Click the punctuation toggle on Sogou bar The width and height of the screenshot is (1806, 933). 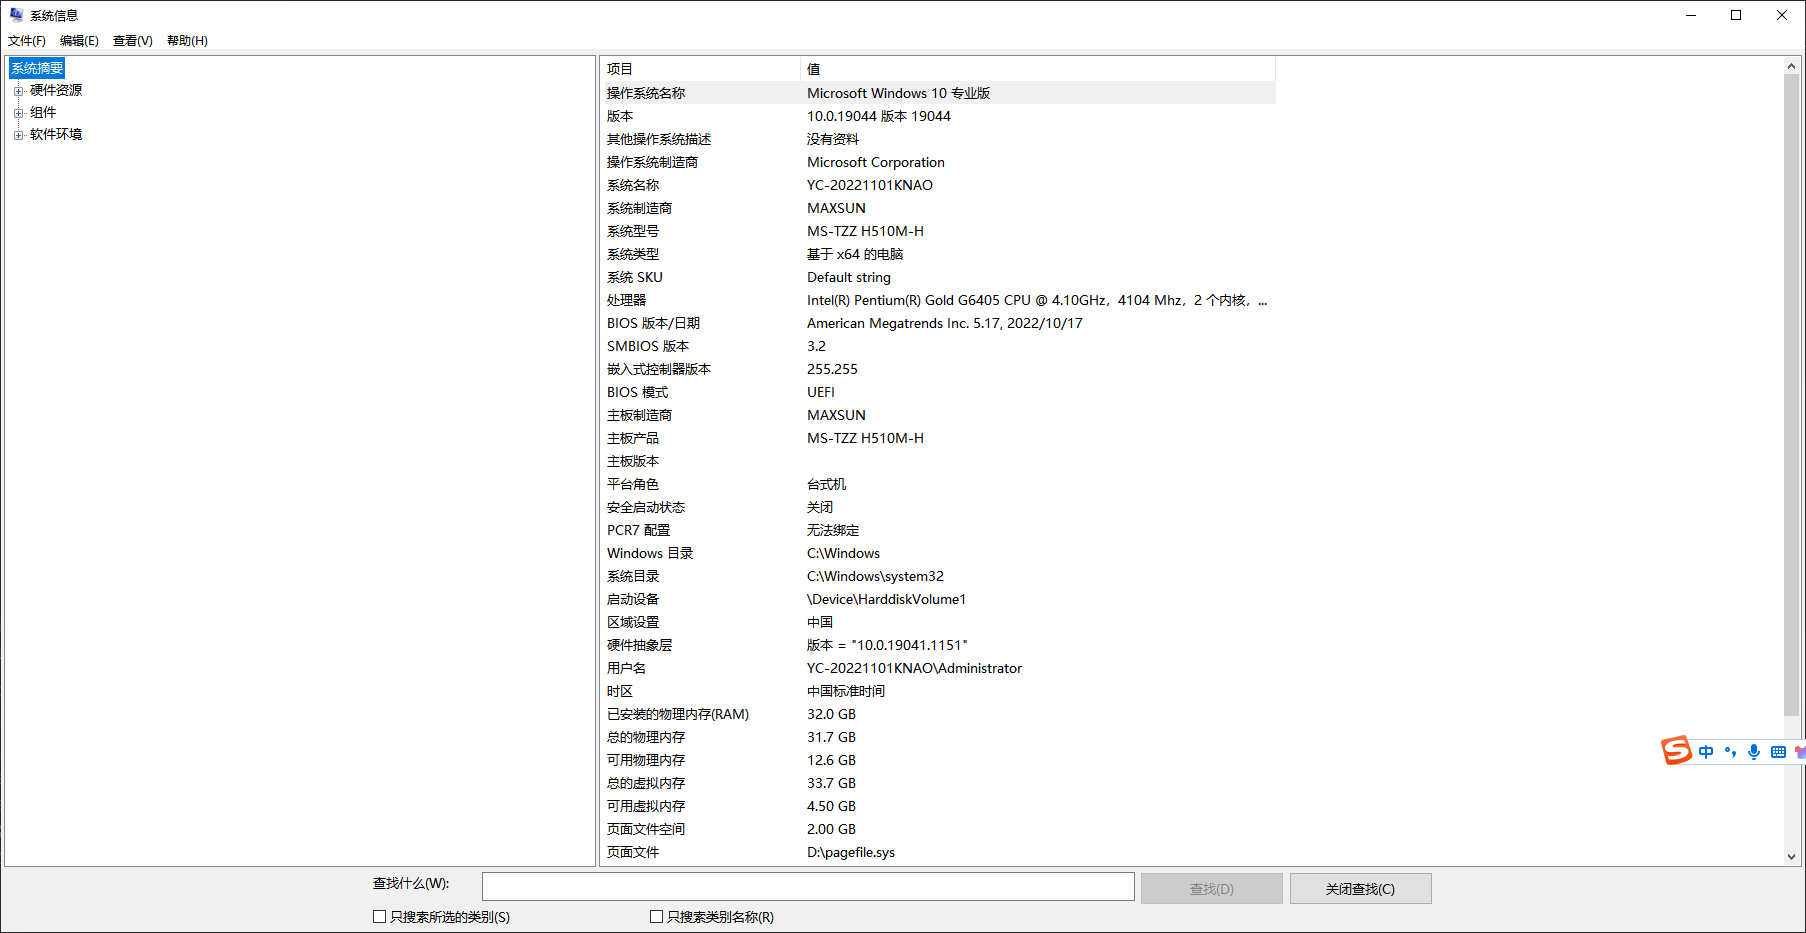click(1730, 752)
